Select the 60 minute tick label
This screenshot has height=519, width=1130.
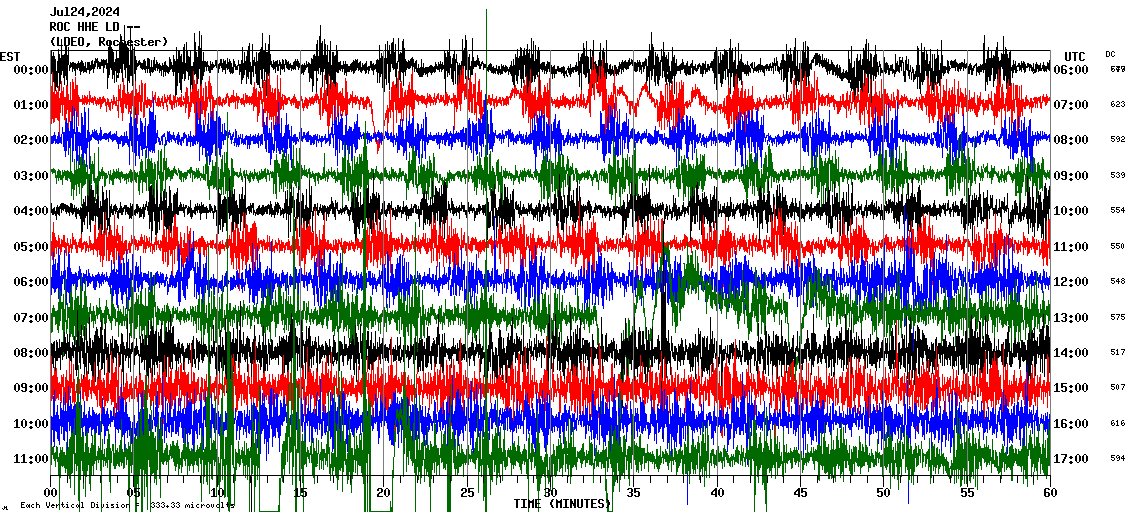[x=1050, y=493]
